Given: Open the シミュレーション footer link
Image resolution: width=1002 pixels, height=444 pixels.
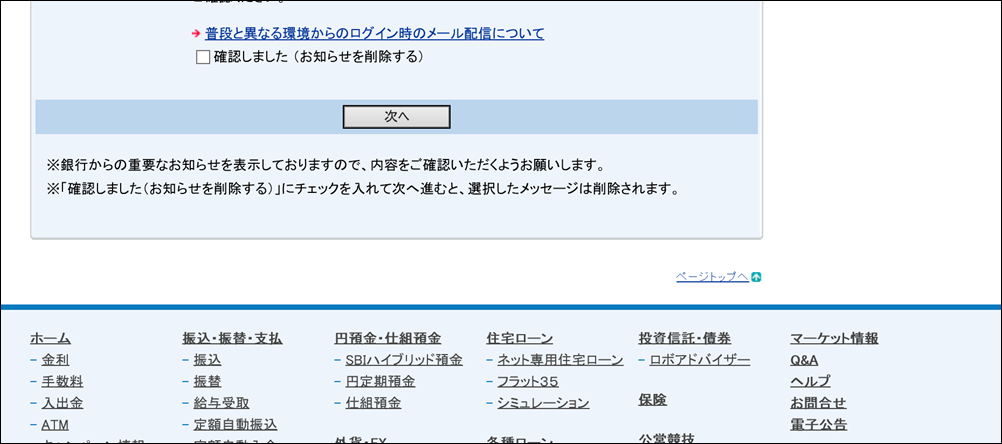Looking at the screenshot, I should pos(543,403).
